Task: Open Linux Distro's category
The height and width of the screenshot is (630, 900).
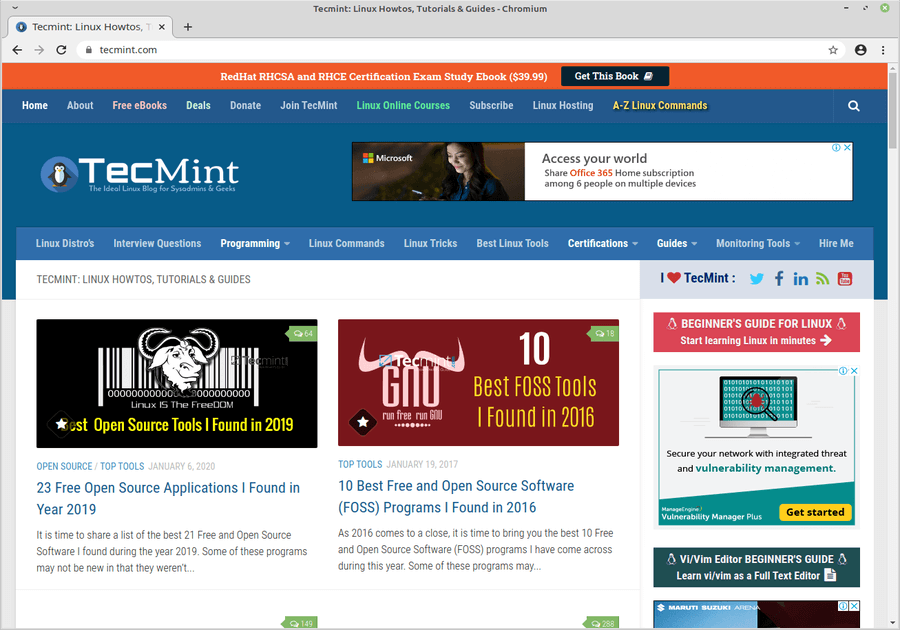Action: tap(65, 244)
